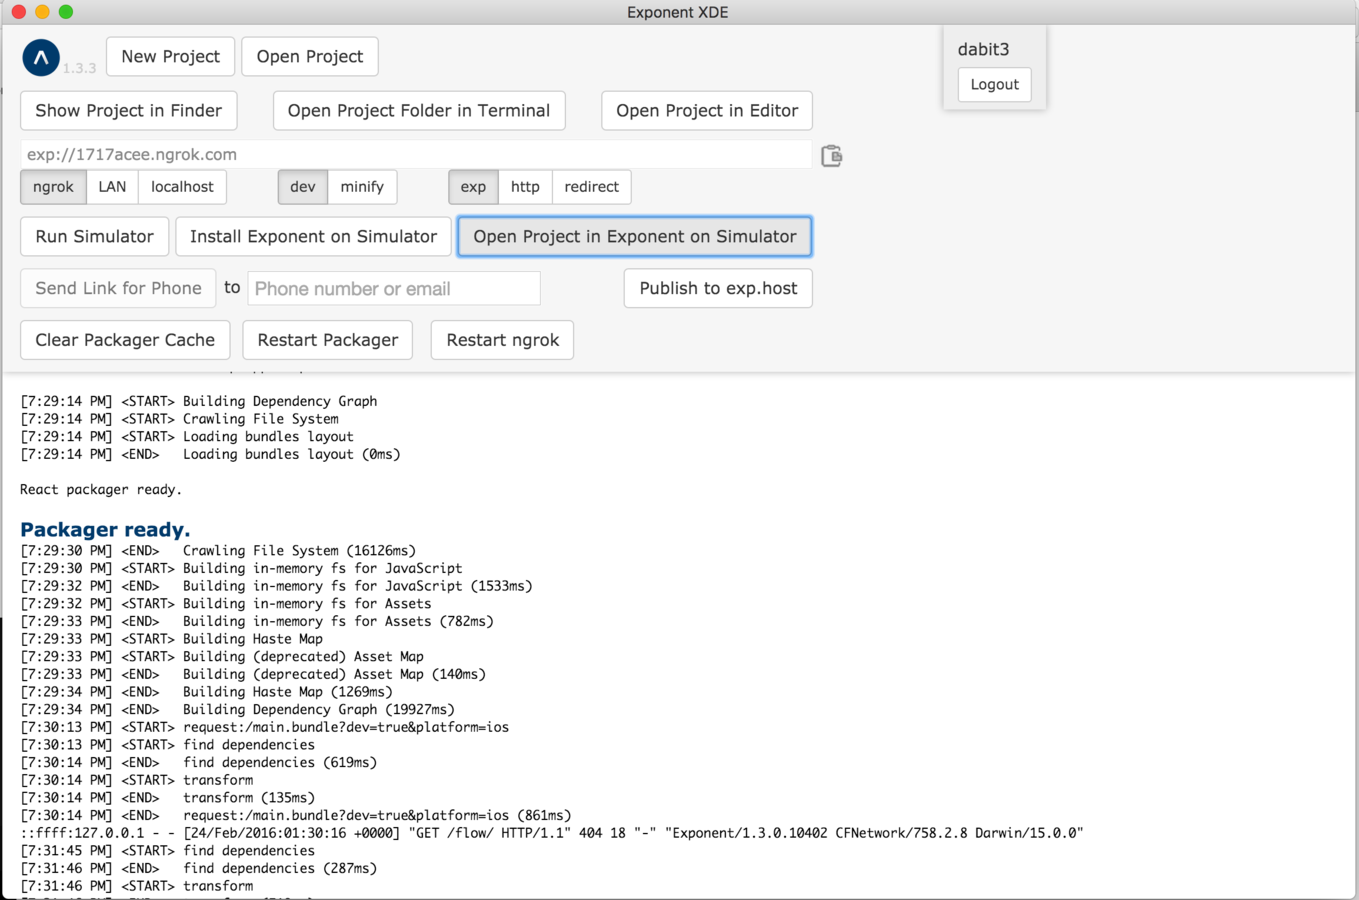Click the GET /flow/ HTTP/1.1 404 log line

pyautogui.click(x=552, y=833)
